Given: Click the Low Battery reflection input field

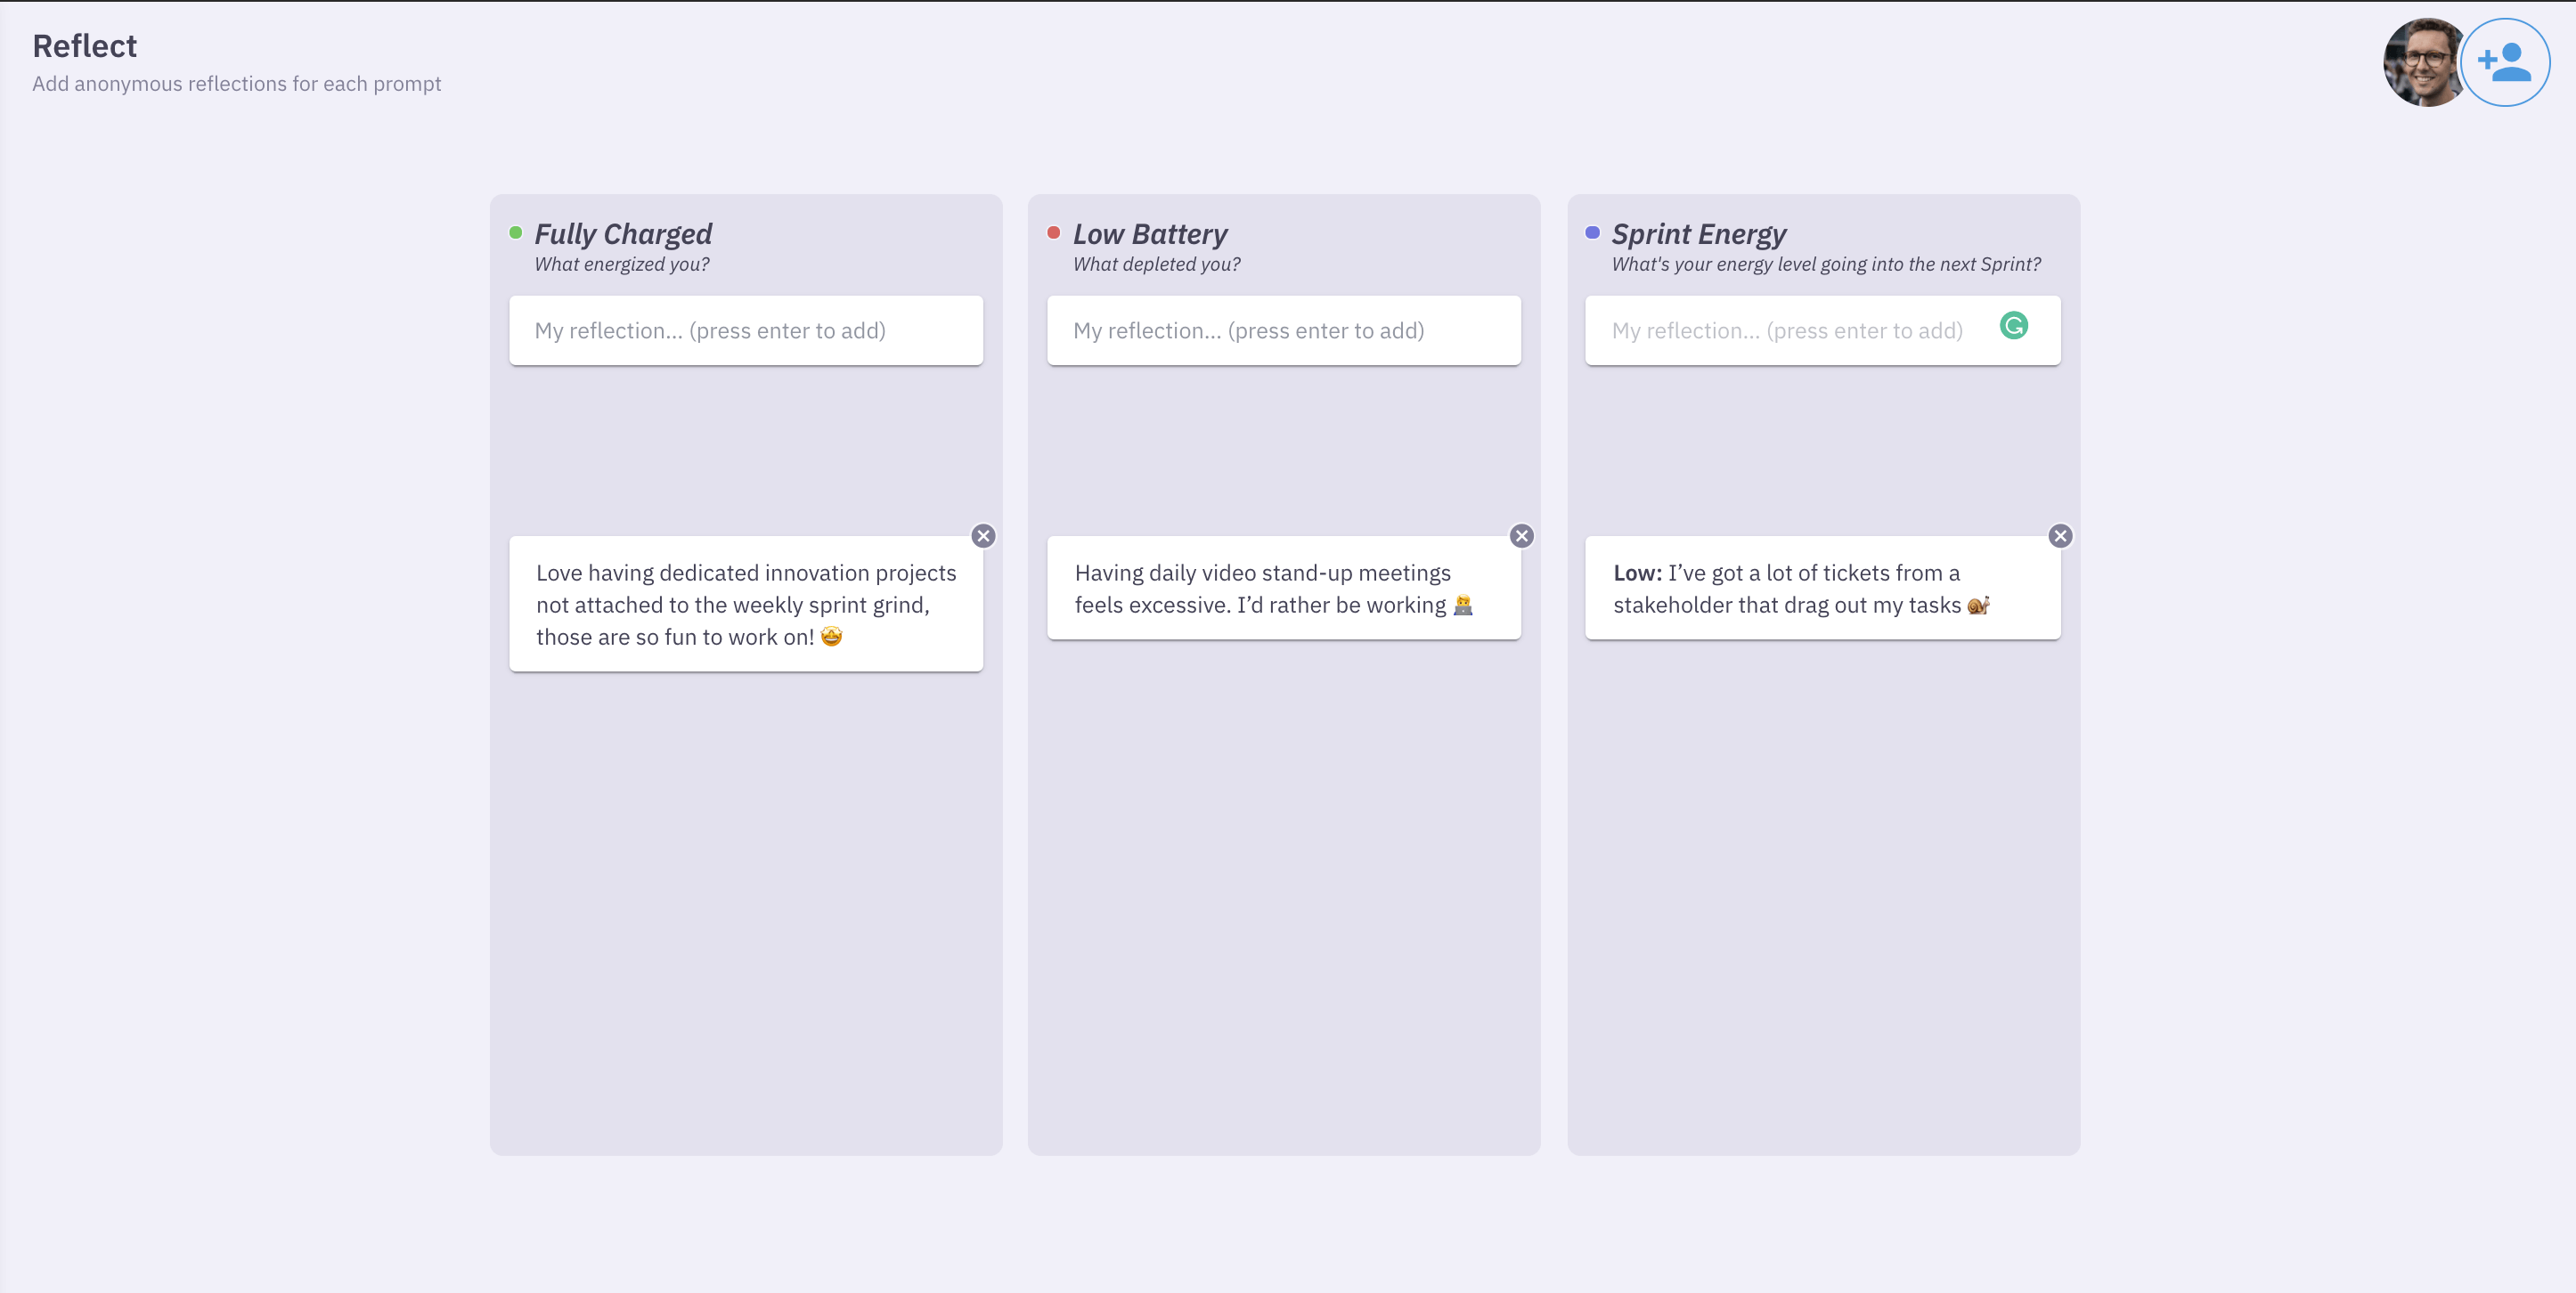Looking at the screenshot, I should click(x=1284, y=330).
